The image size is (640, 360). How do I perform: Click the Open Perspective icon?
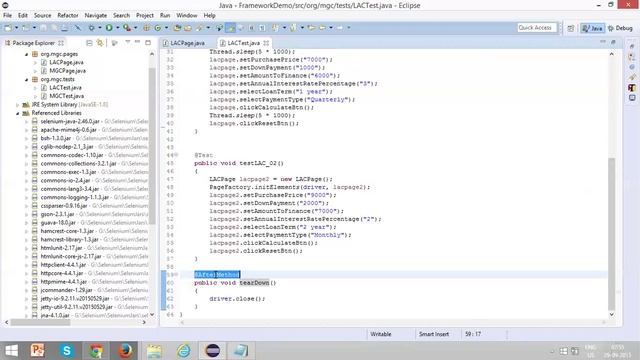[571, 28]
